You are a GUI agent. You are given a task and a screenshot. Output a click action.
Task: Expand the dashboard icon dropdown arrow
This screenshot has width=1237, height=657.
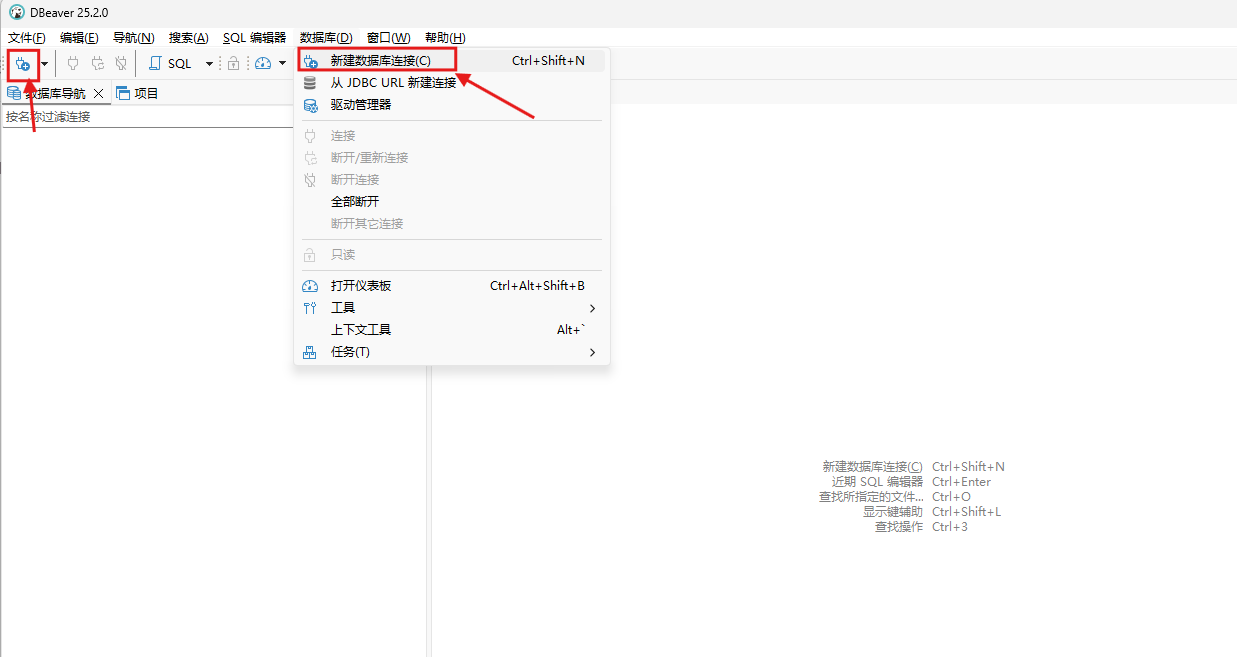coord(282,64)
